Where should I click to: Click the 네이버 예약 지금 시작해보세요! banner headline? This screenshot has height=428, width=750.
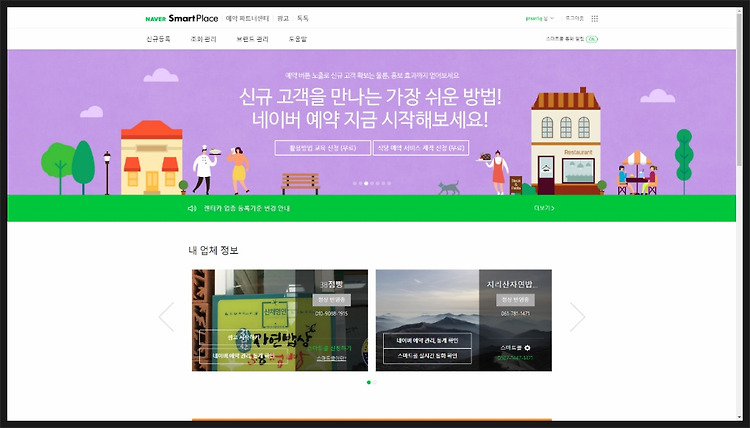pos(370,120)
